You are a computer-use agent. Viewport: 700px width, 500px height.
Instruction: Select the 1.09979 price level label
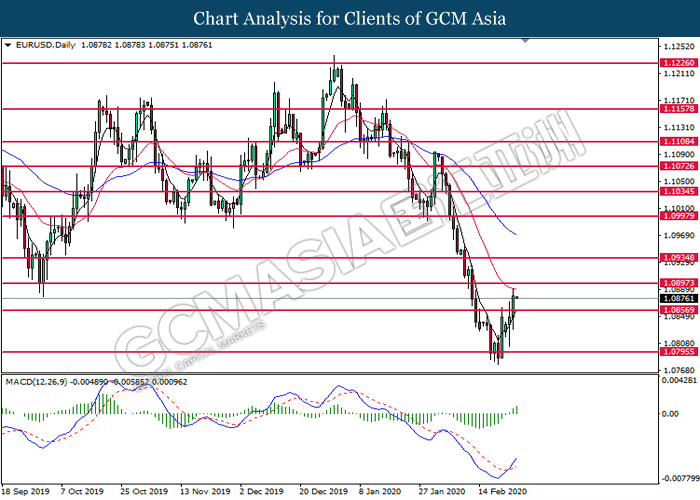[678, 216]
